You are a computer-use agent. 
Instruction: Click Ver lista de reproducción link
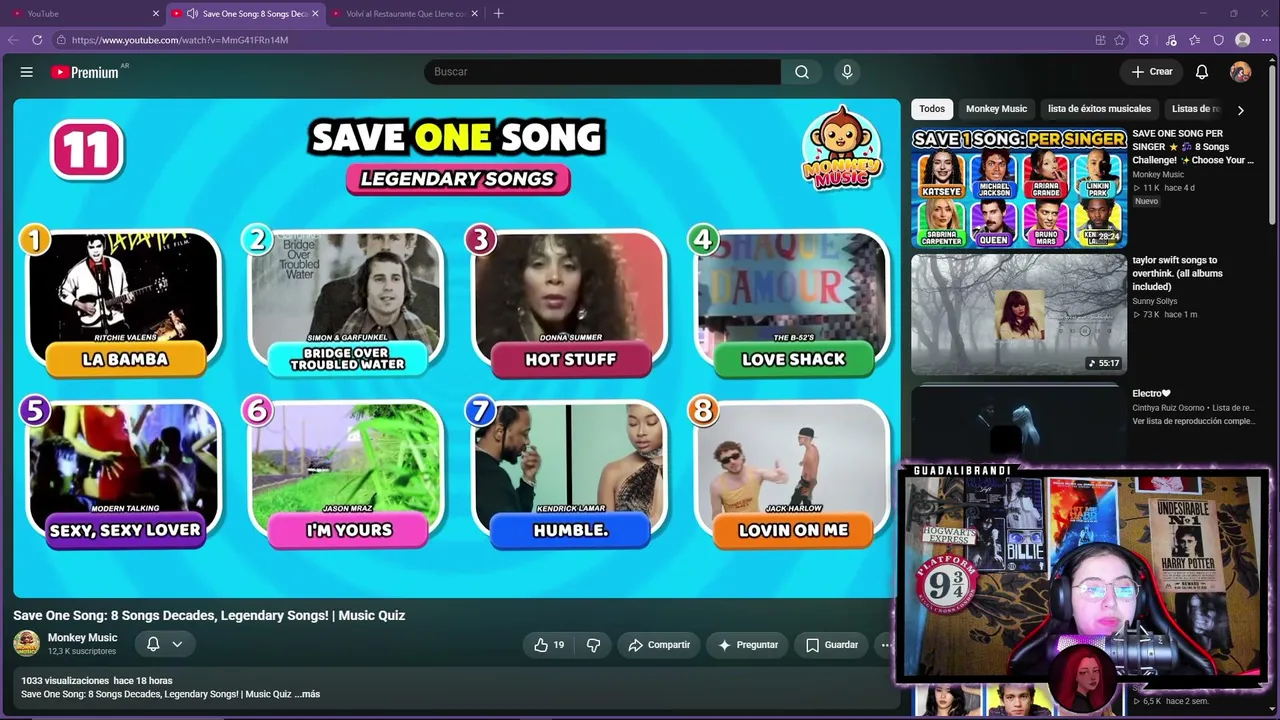click(x=1193, y=422)
